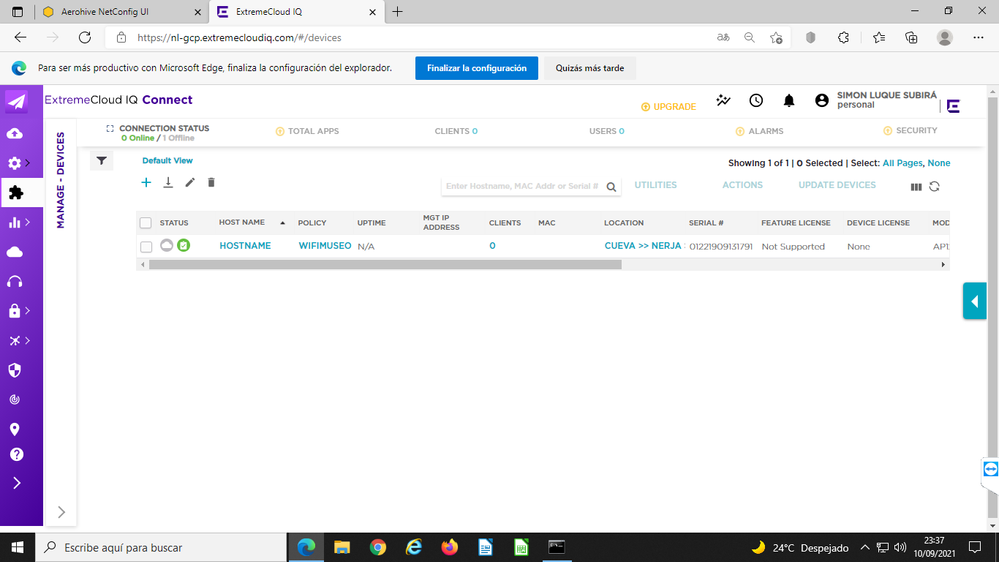
Task: Open the gear Configure sidebar icon
Action: tap(14, 163)
